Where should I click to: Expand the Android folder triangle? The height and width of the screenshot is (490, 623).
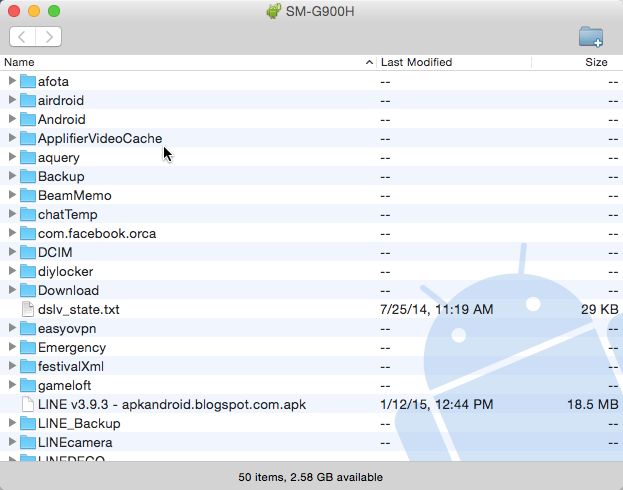click(x=12, y=119)
